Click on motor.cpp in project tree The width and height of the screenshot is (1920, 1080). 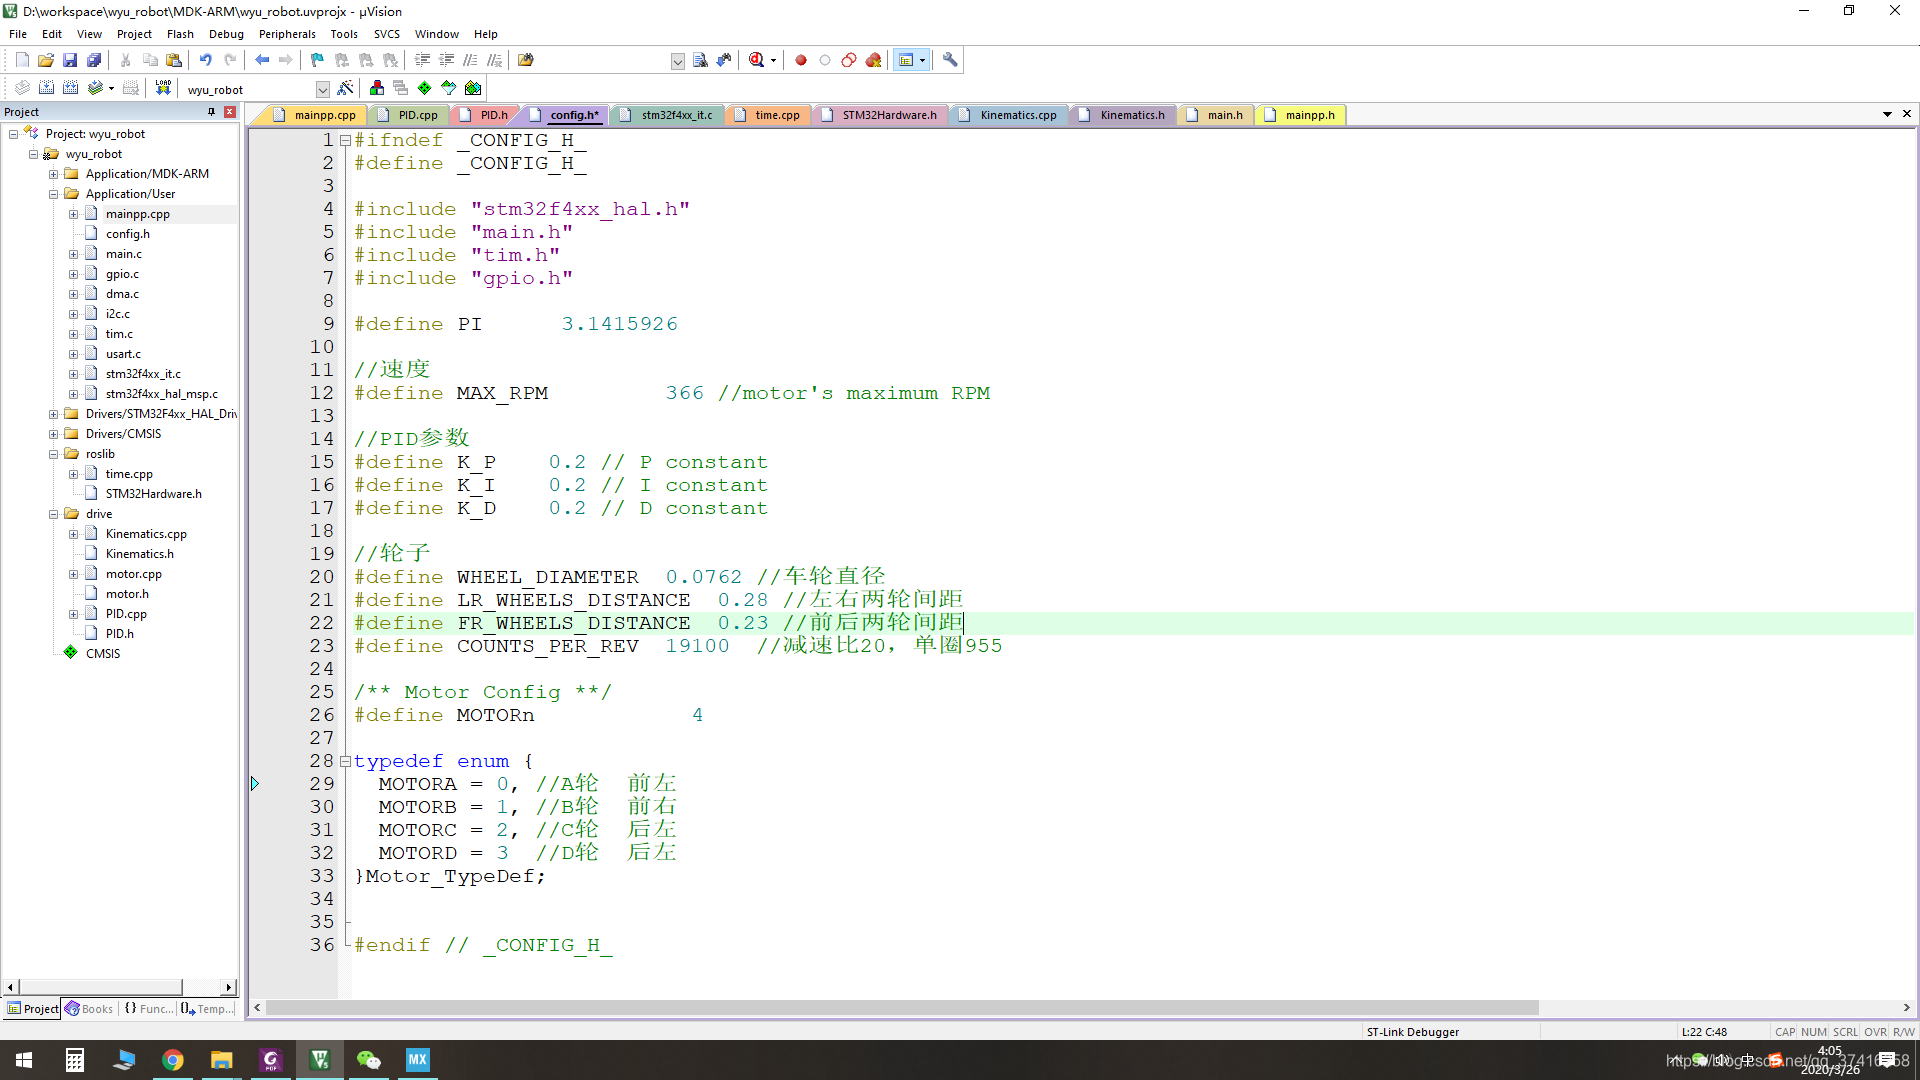pyautogui.click(x=131, y=572)
